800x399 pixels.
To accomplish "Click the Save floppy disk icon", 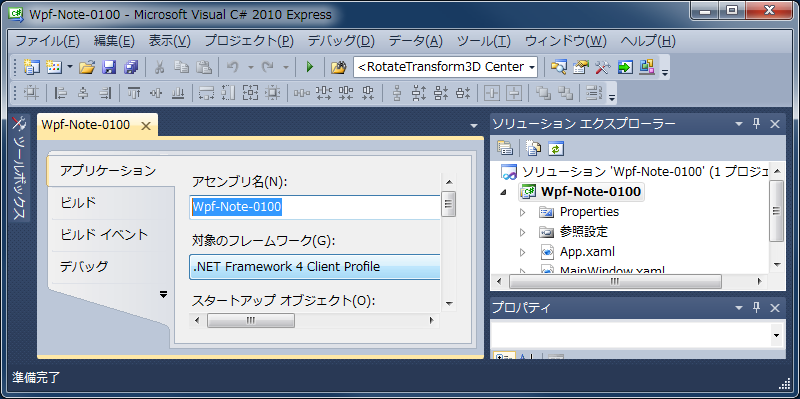I will click(110, 67).
